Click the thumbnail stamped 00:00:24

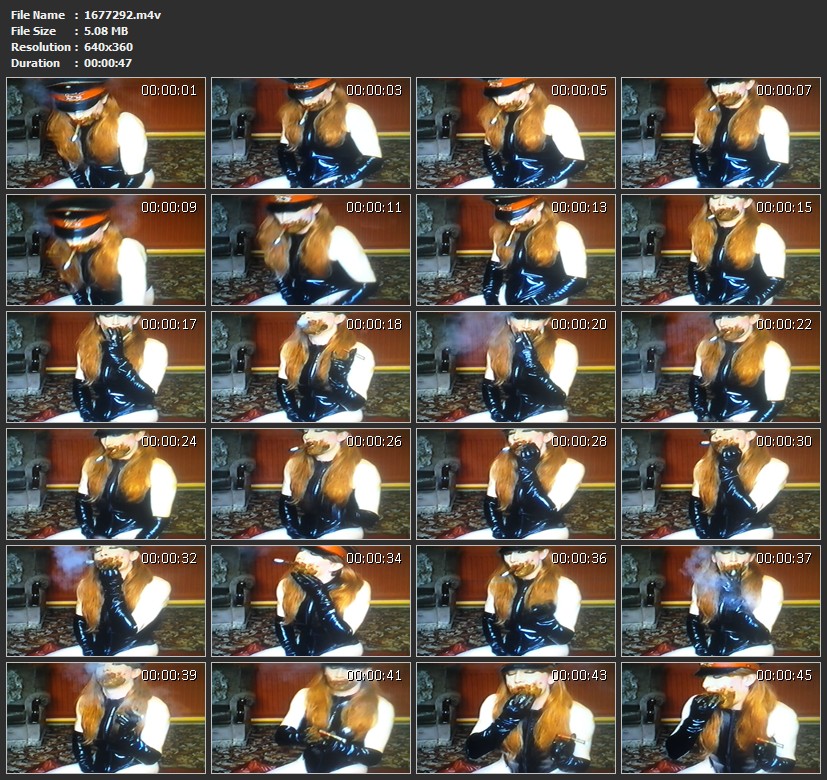coord(106,484)
